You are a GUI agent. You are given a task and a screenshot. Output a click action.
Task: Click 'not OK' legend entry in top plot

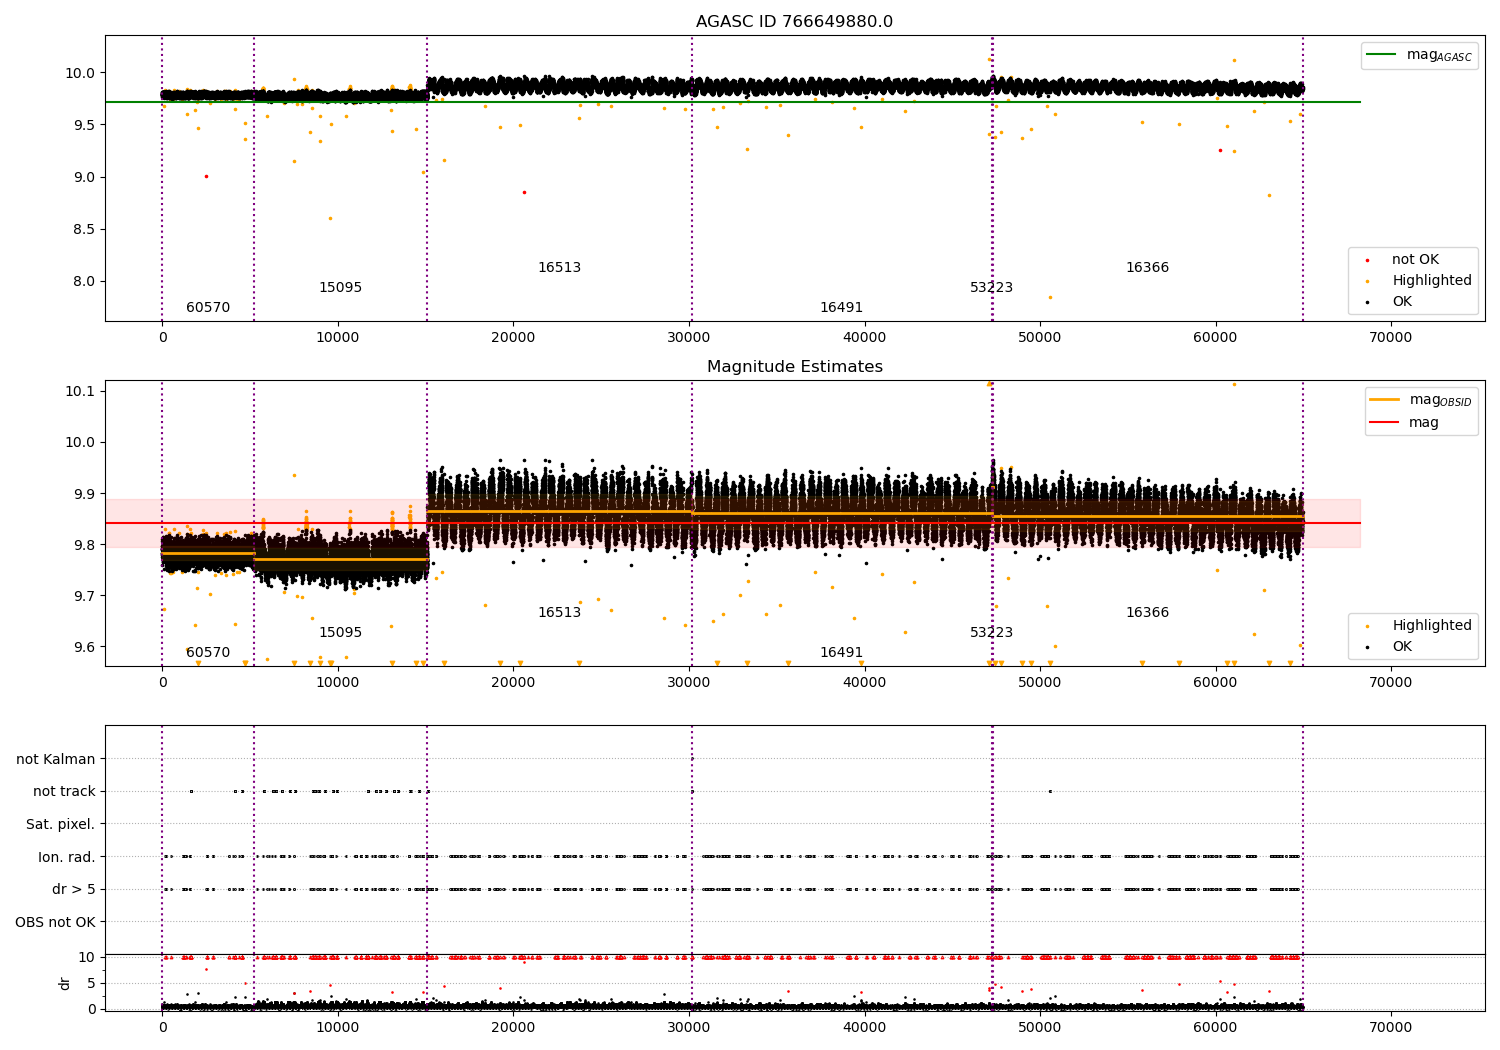[x=1415, y=260]
